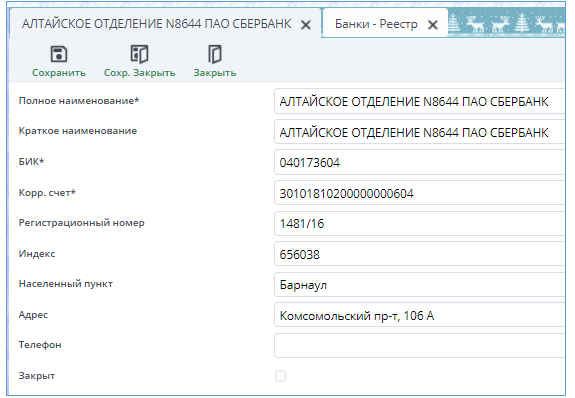The width and height of the screenshot is (575, 398).
Task: Click the Индекс label
Action: pyautogui.click(x=37, y=254)
